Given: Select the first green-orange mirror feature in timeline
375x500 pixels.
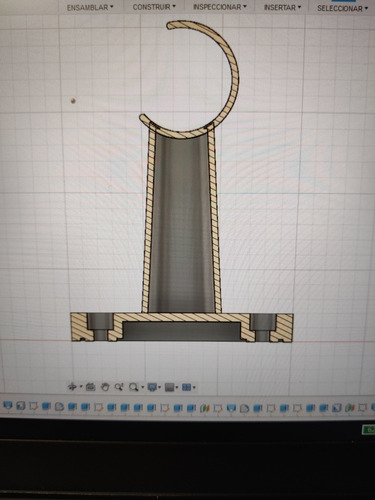Looking at the screenshot, I should (x=204, y=408).
